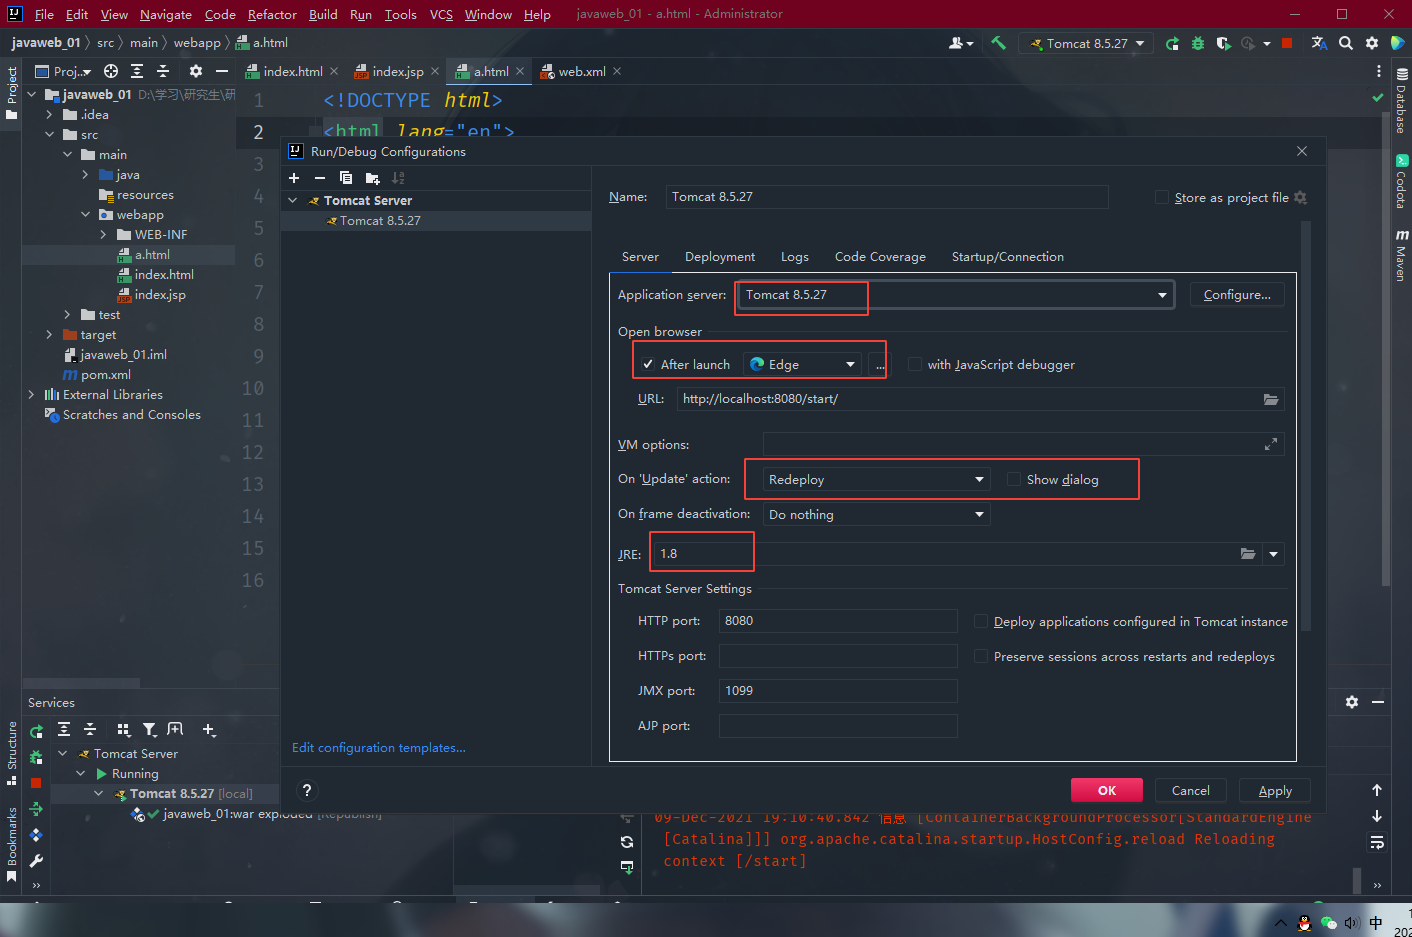Click the rerun Tomcat icon in main toolbar
The height and width of the screenshot is (937, 1412).
1172,43
